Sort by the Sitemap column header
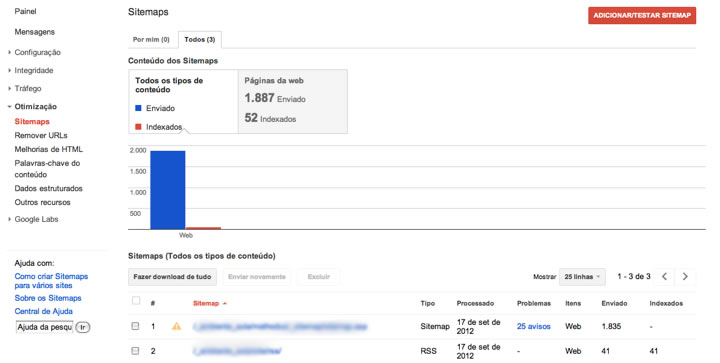720x363 pixels. point(206,303)
